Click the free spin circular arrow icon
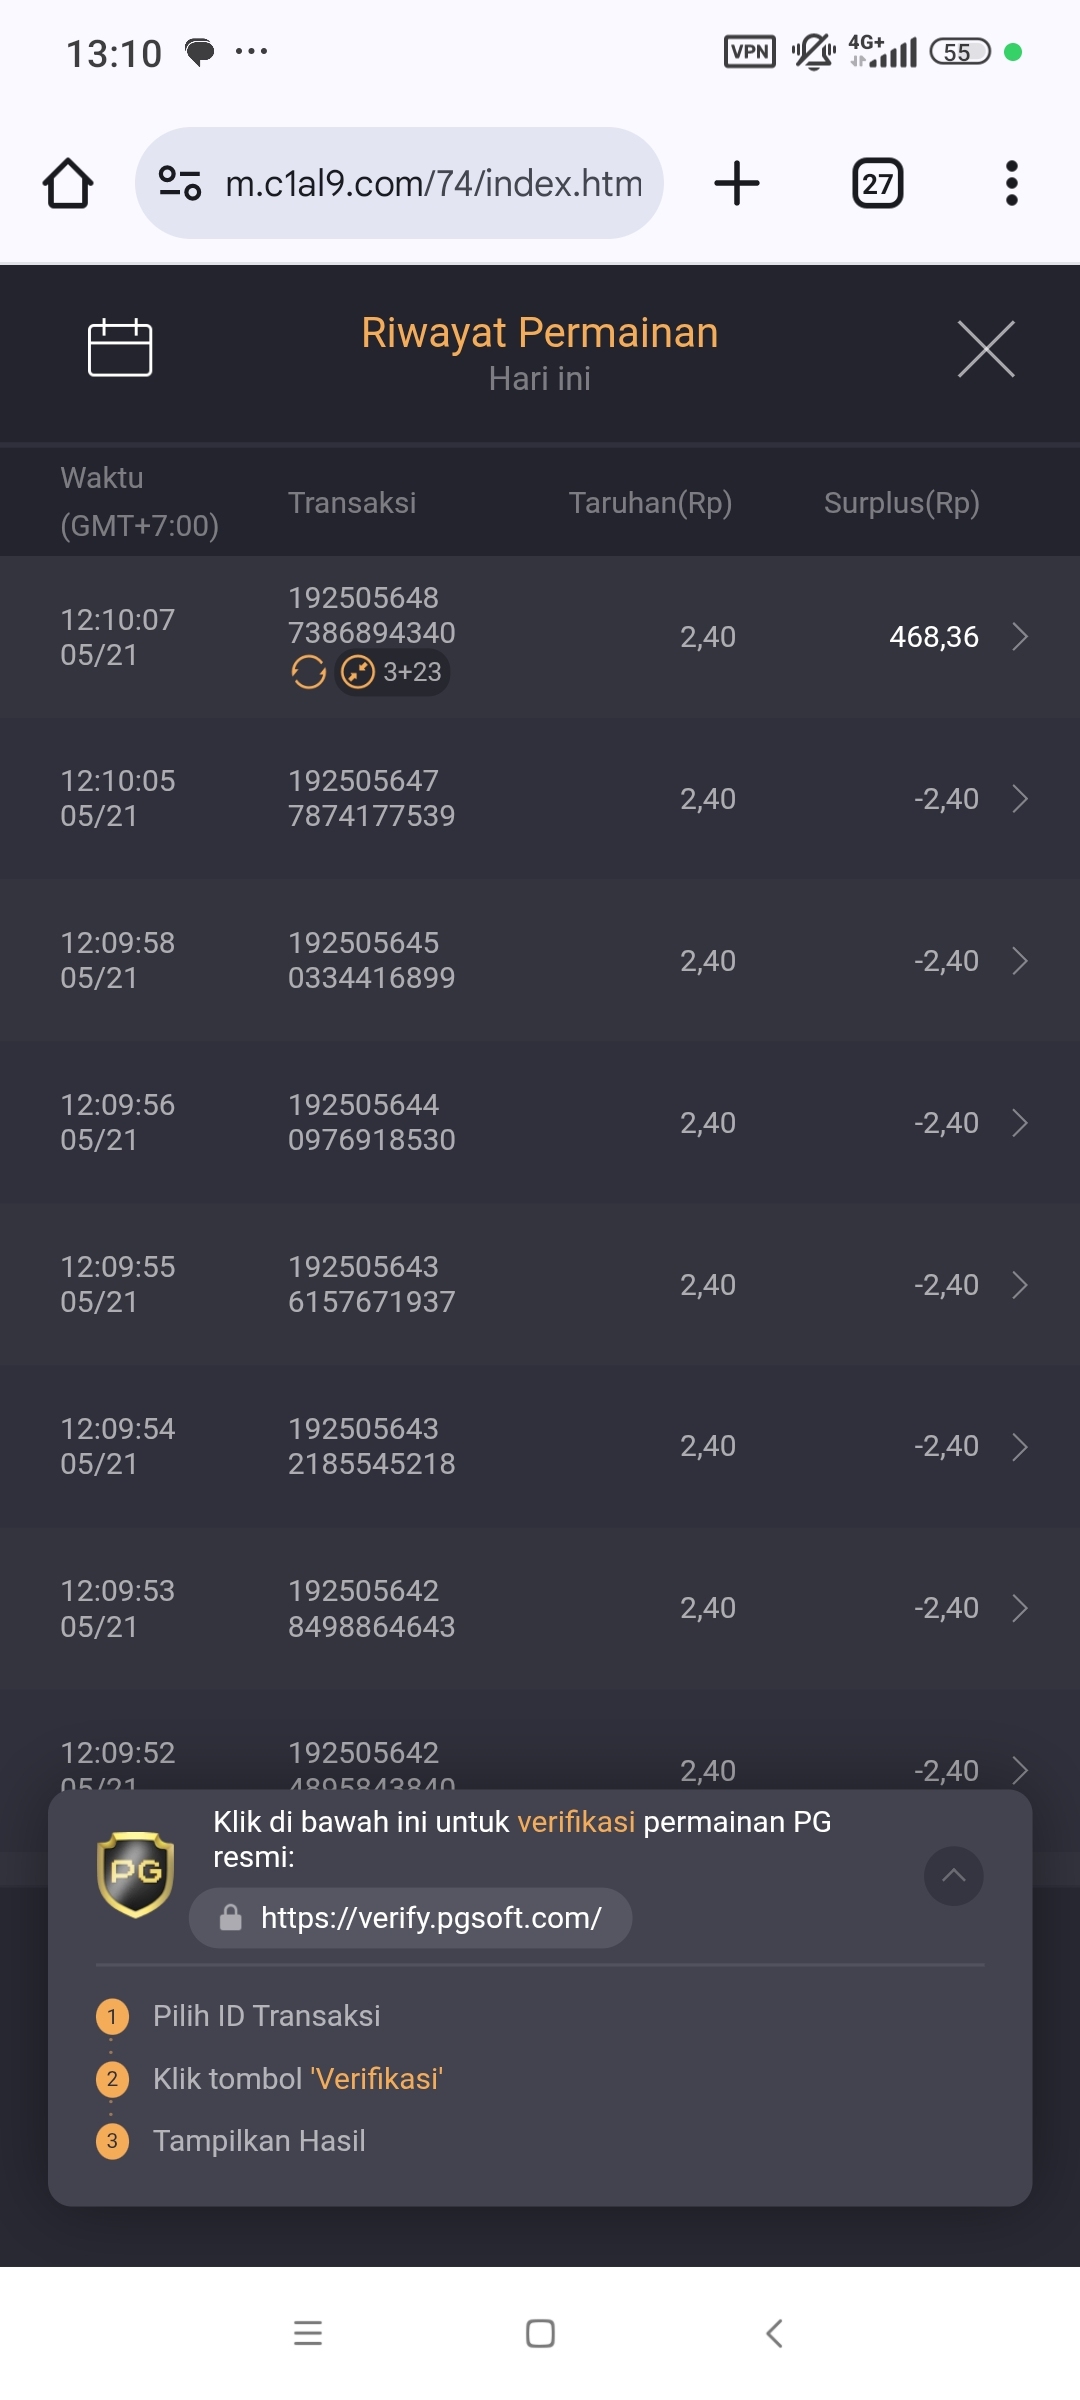Image resolution: width=1080 pixels, height=2400 pixels. [309, 672]
